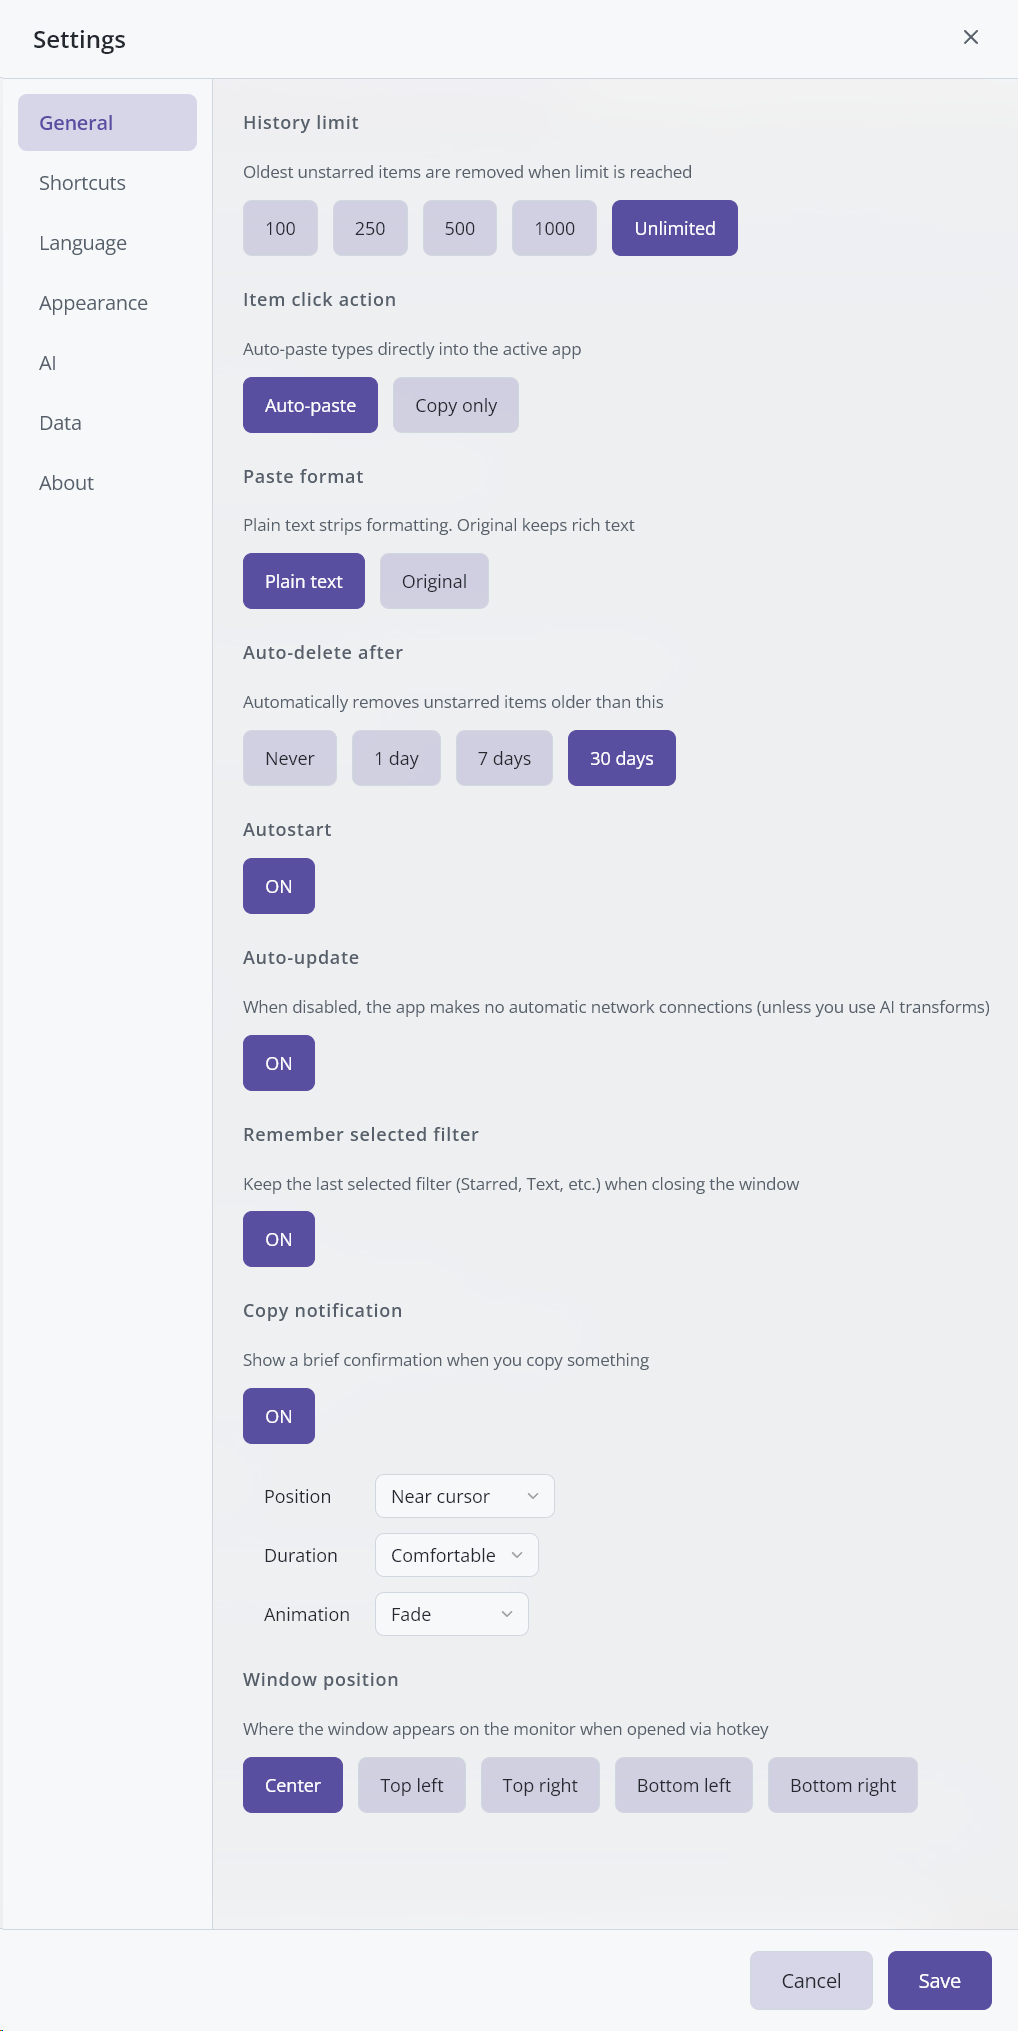The image size is (1018, 2031).
Task: Open the Data settings section
Action: (x=60, y=423)
